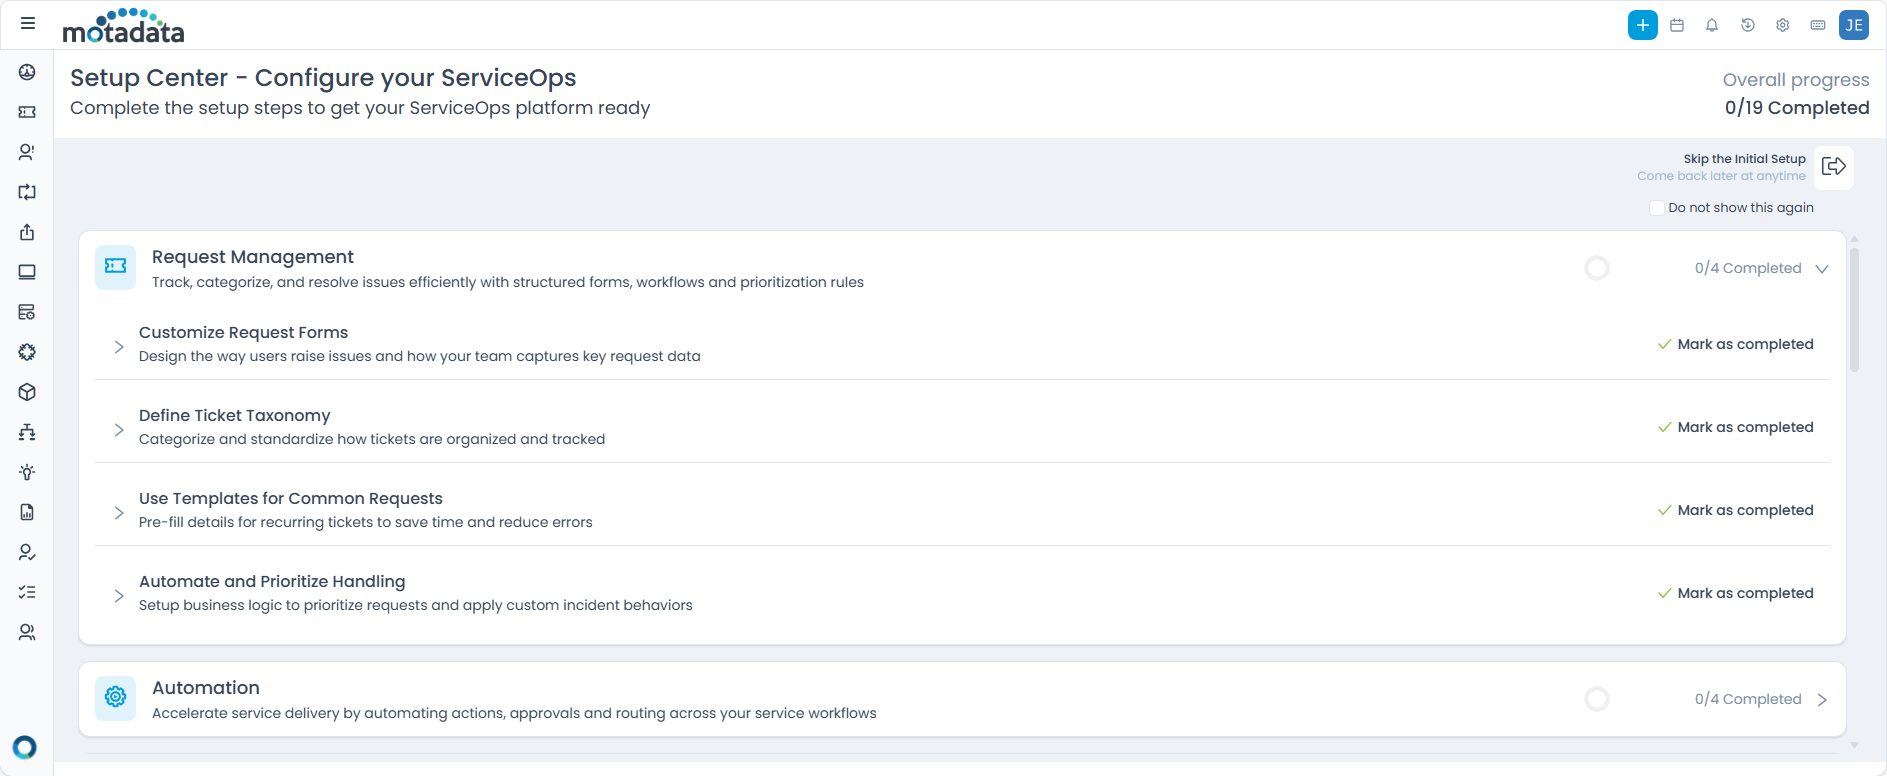1887x776 pixels.
Task: Open the calendar icon in header
Action: 1677,25
